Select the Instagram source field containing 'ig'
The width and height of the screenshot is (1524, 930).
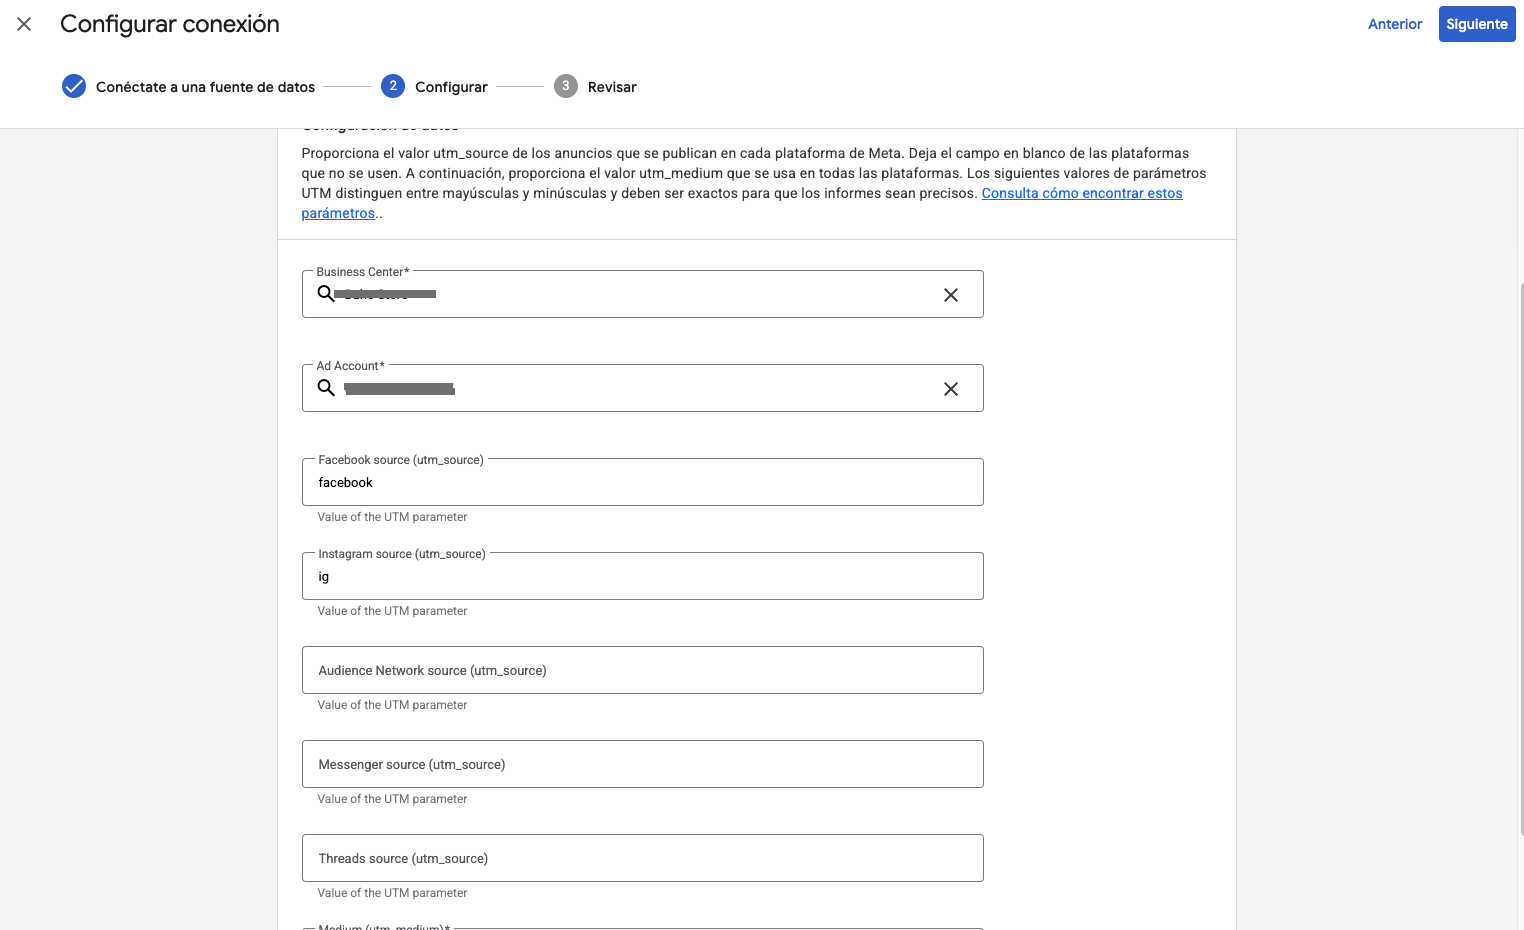642,576
